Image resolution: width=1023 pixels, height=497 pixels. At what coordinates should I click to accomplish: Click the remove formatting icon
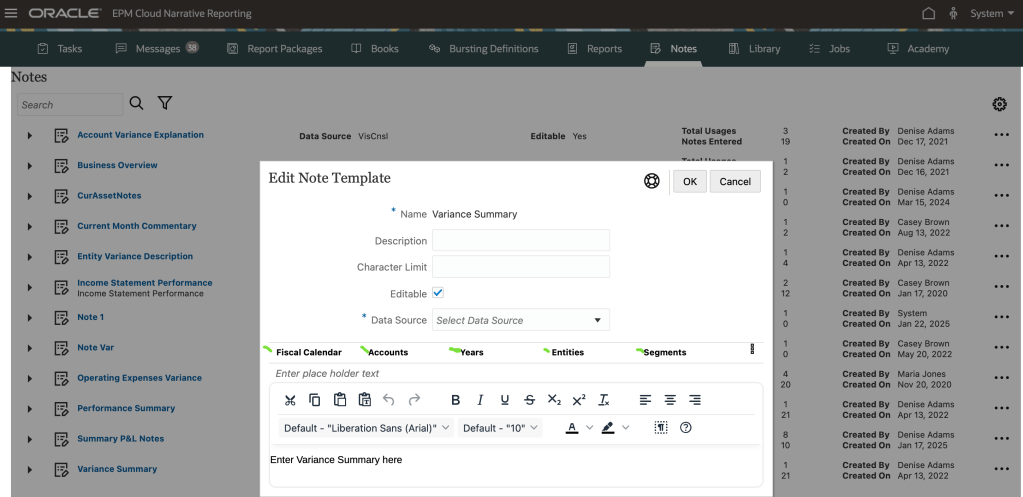tap(602, 400)
